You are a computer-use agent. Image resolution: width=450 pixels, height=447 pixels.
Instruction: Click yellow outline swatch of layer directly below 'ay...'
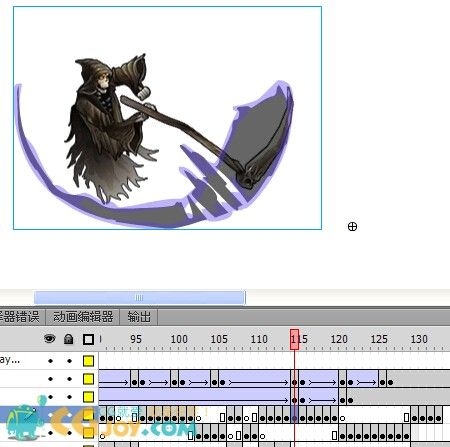tap(88, 379)
